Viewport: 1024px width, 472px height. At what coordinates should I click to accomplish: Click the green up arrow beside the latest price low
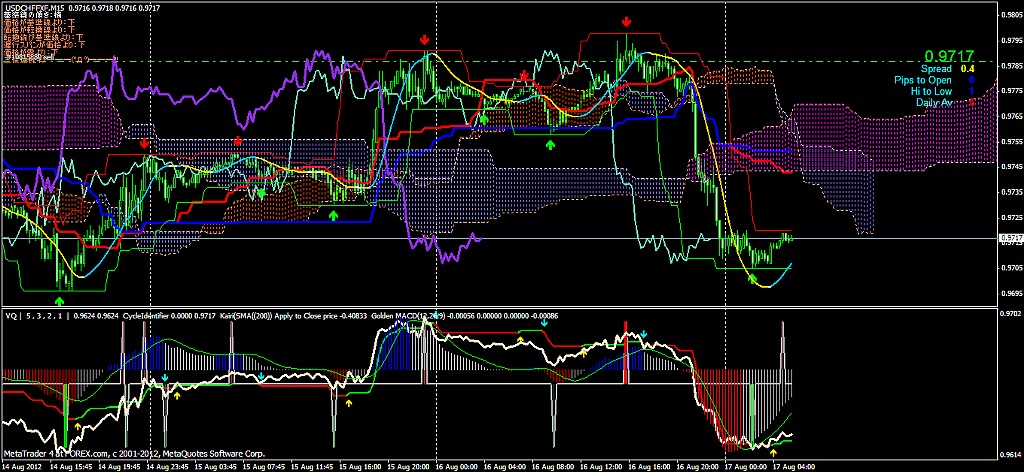[752, 278]
